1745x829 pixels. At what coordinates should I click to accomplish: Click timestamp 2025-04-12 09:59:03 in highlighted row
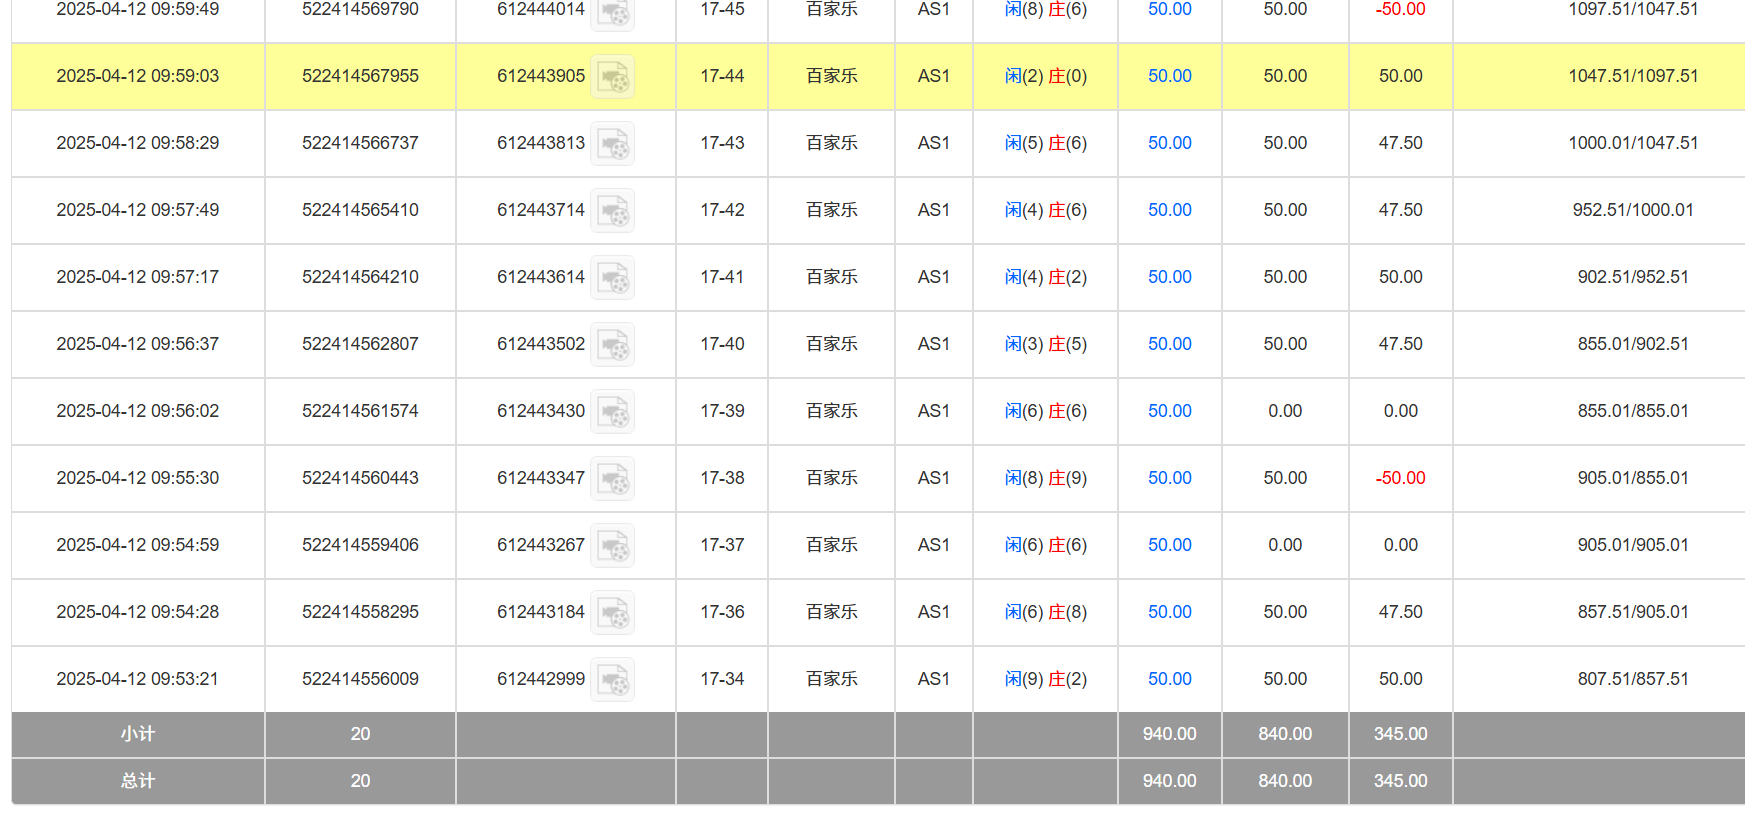137,76
